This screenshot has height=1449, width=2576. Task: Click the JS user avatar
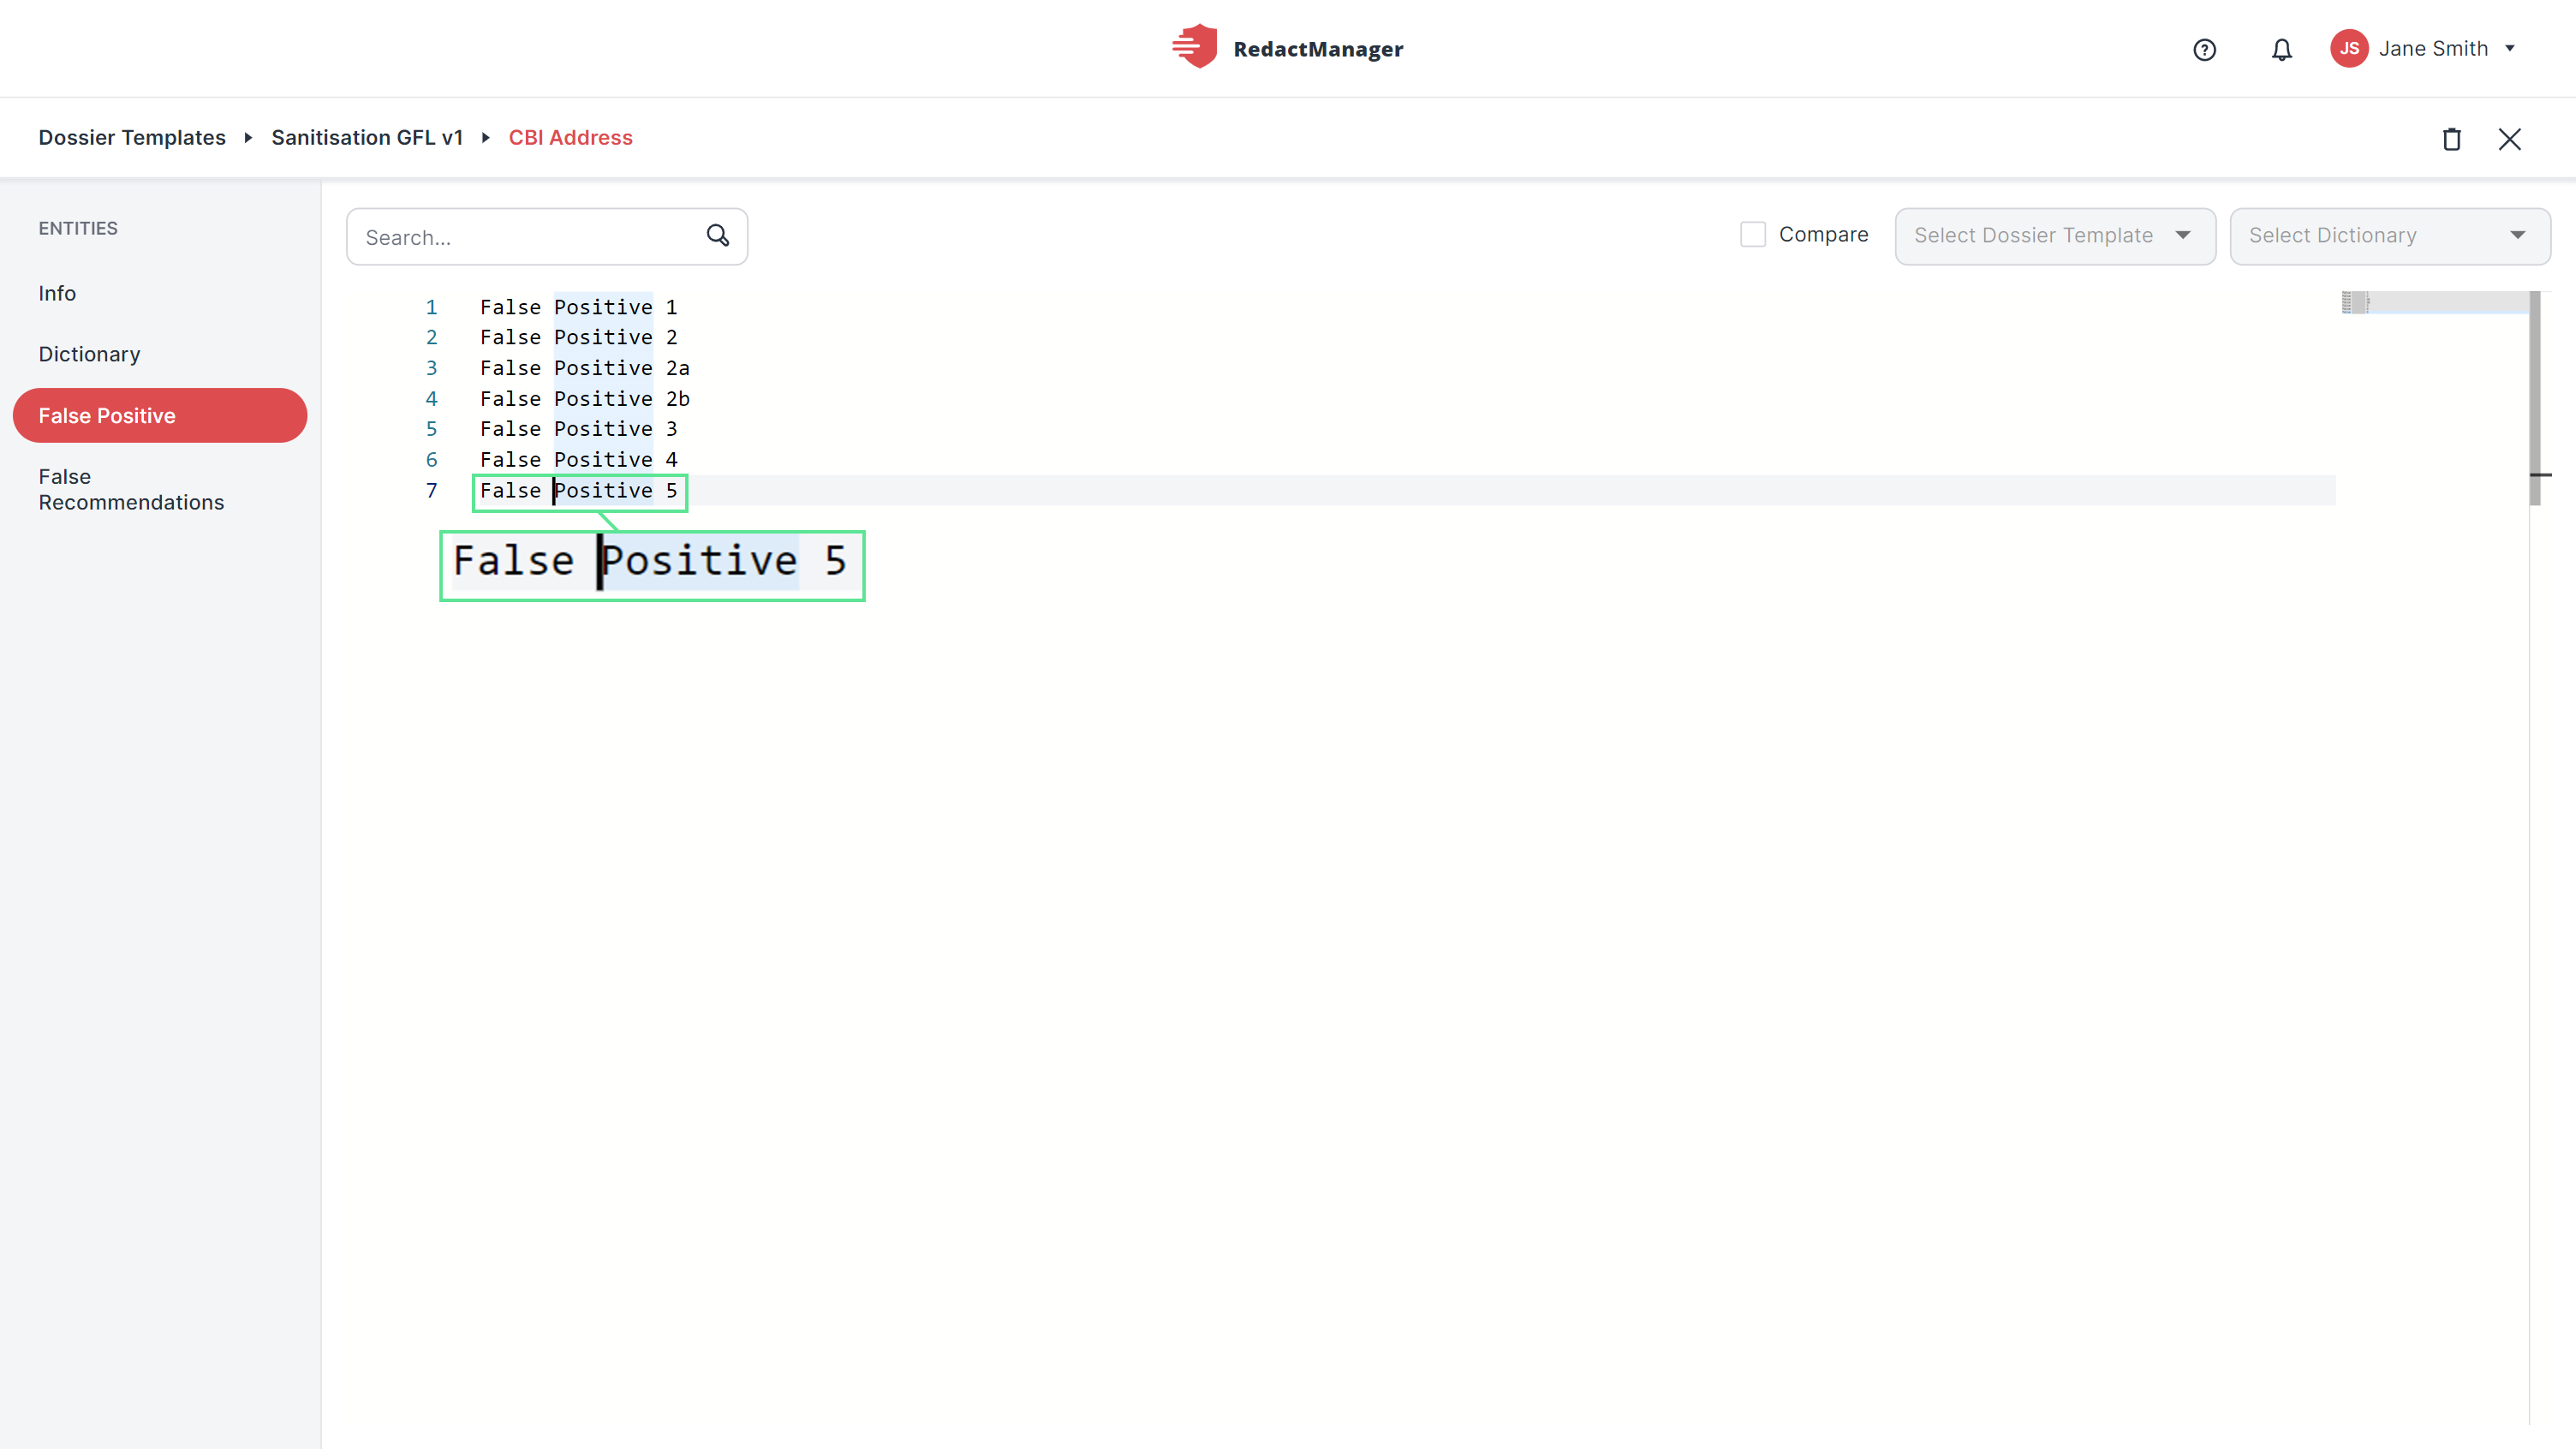point(2349,48)
